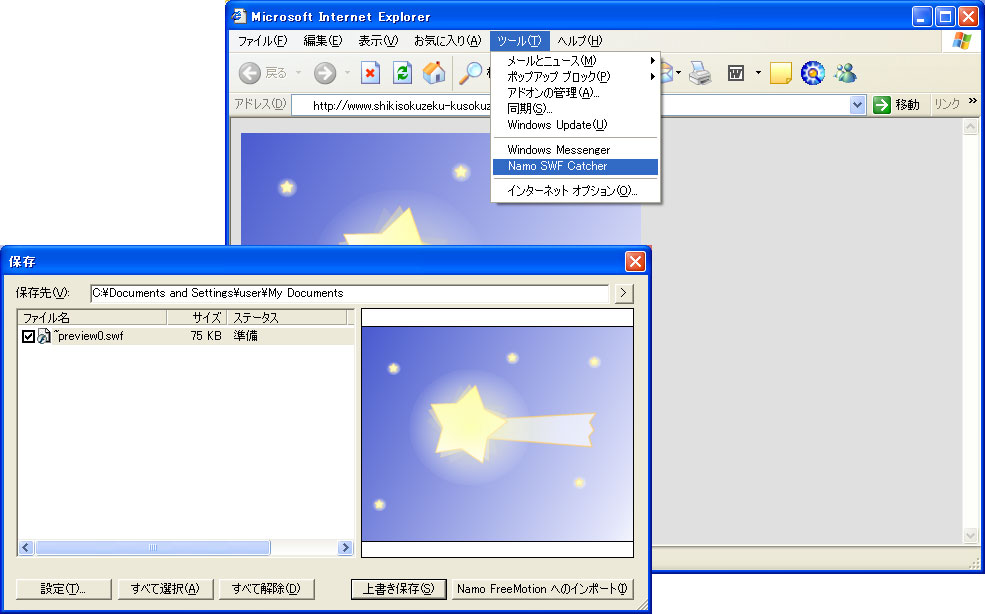Click the Print icon in toolbar

[700, 74]
